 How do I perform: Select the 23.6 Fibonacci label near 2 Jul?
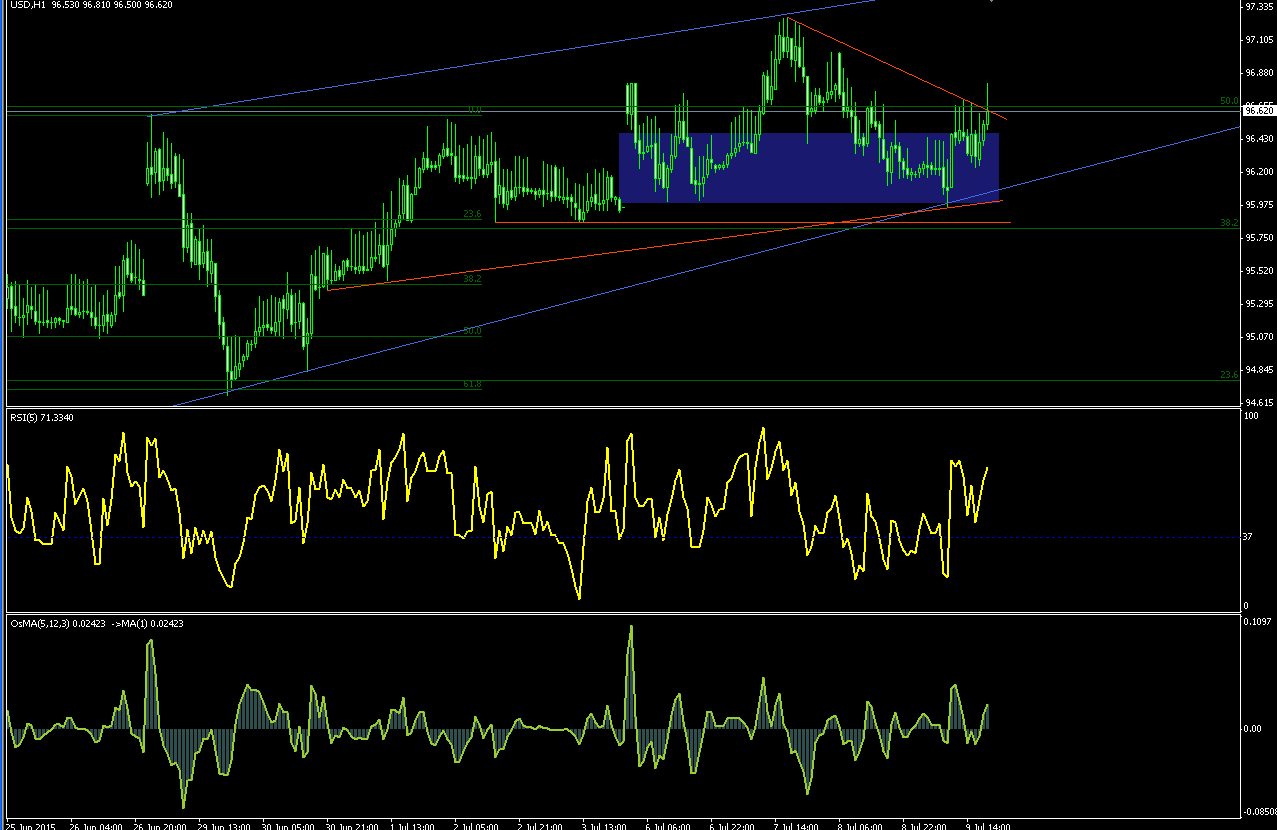(472, 214)
